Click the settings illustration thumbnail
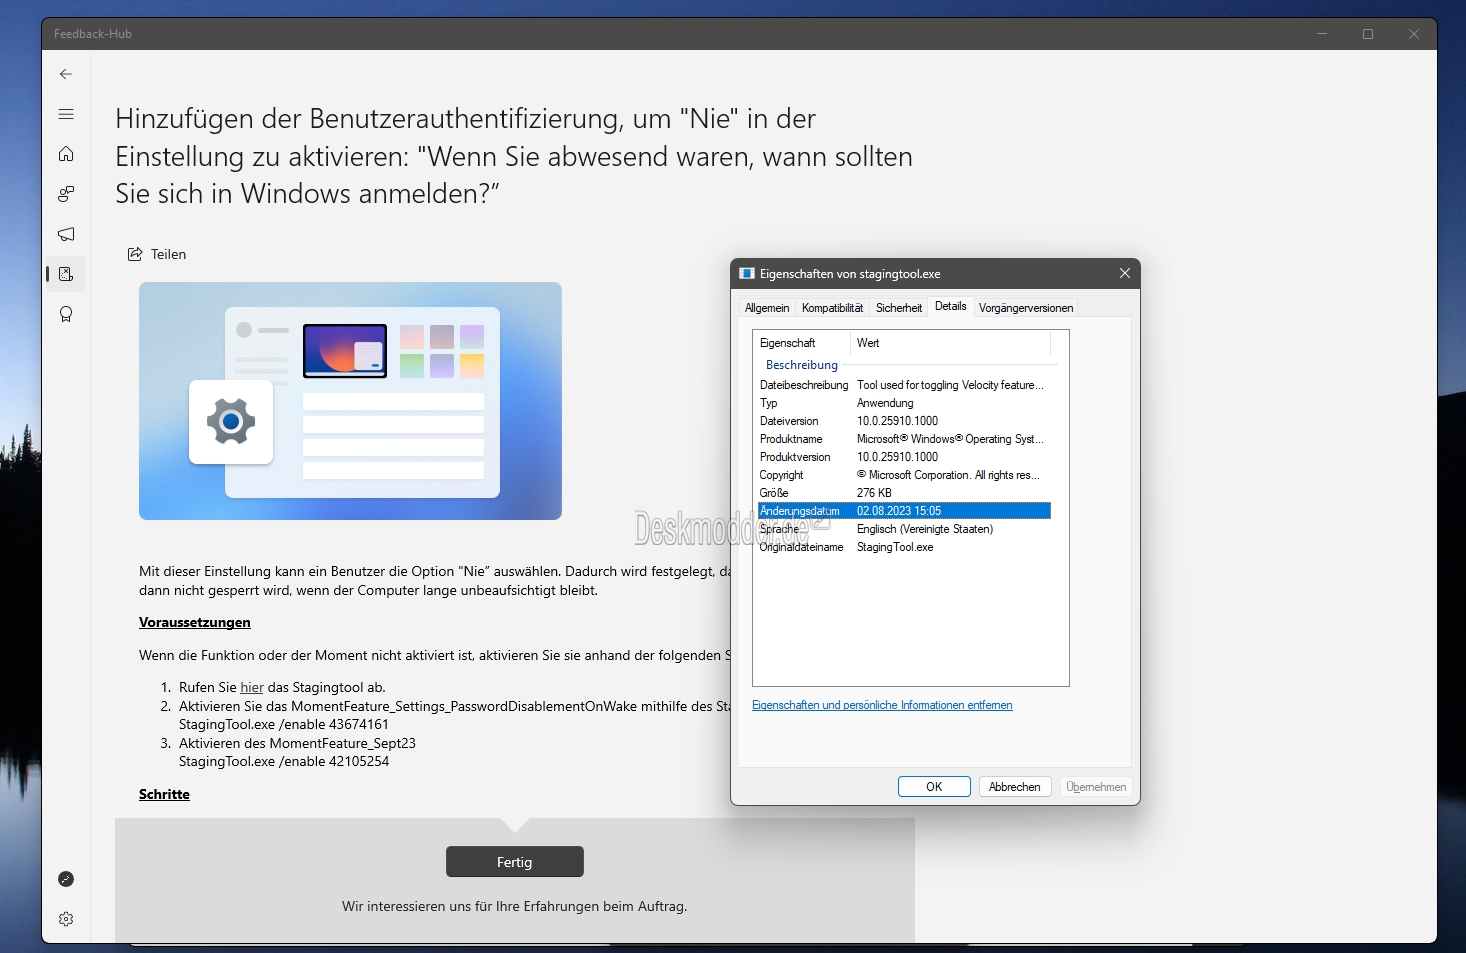1466x953 pixels. [350, 401]
